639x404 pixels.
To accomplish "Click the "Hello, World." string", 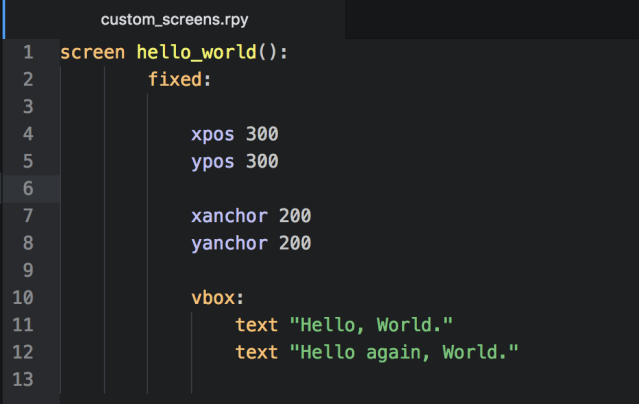I will tap(371, 324).
